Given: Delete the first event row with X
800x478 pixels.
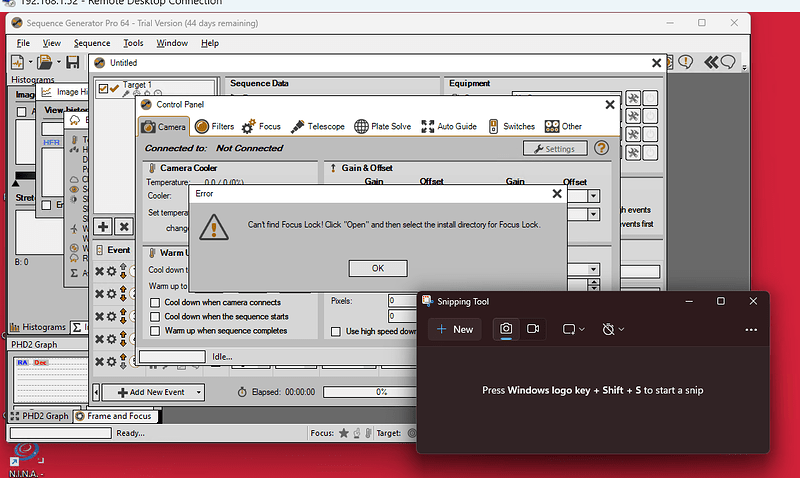Looking at the screenshot, I should tap(99, 271).
